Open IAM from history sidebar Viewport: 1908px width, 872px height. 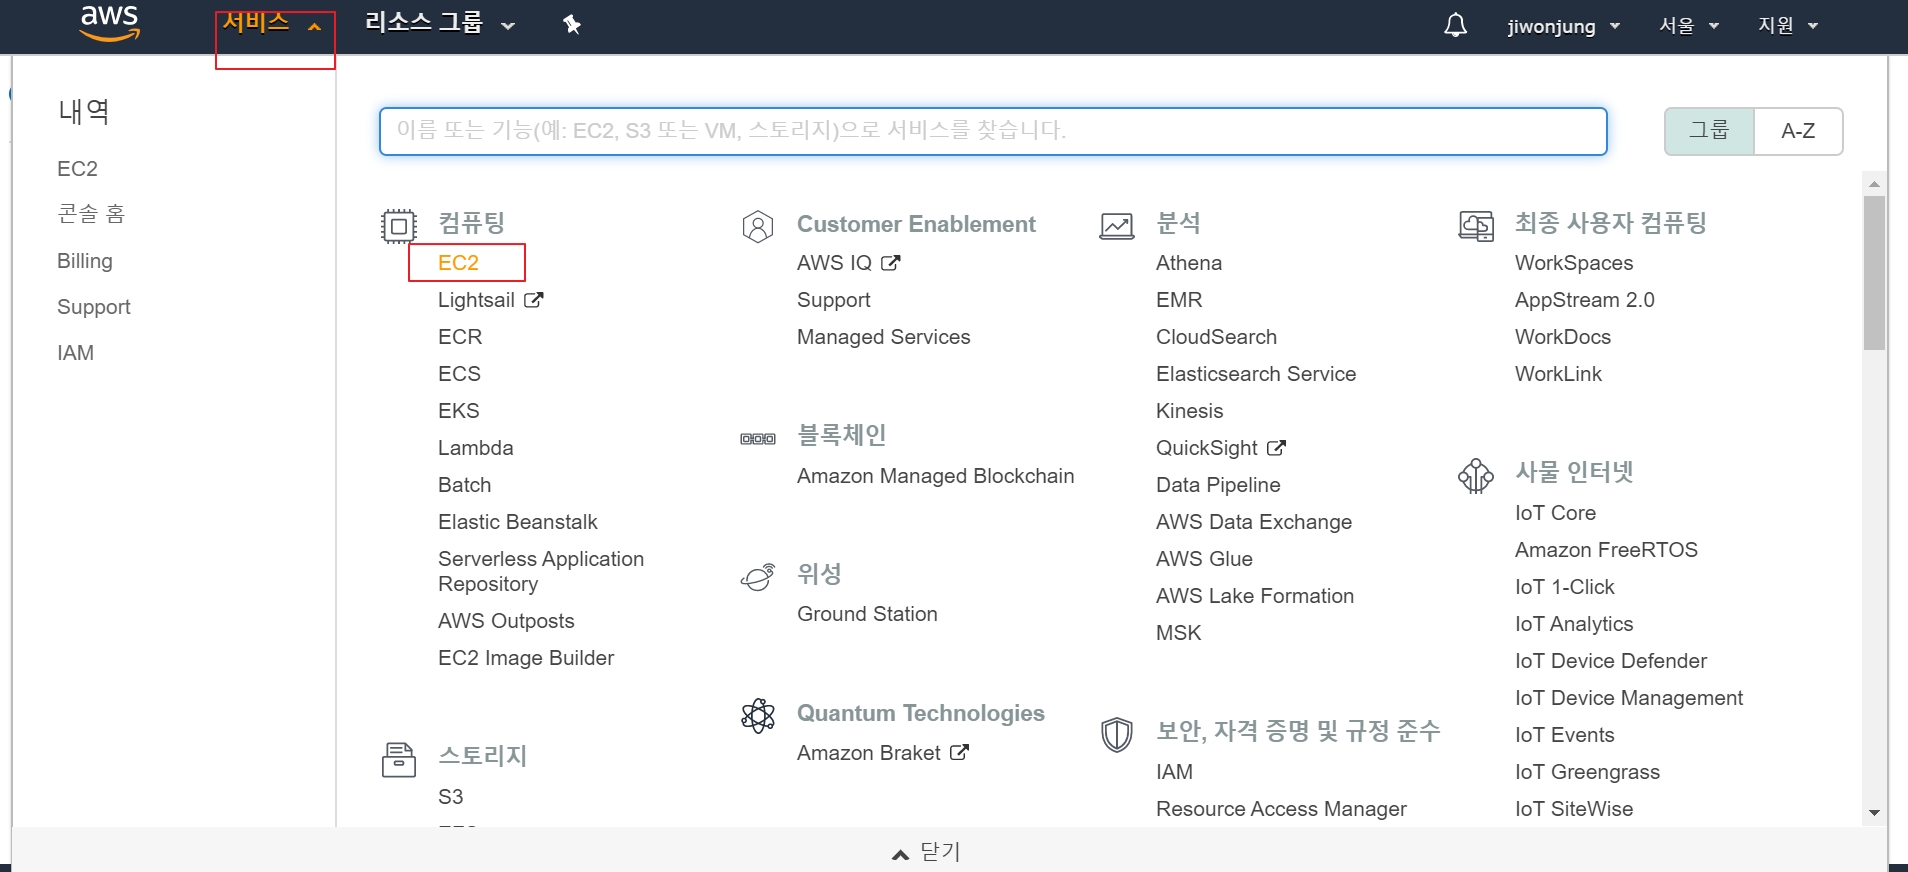75,353
